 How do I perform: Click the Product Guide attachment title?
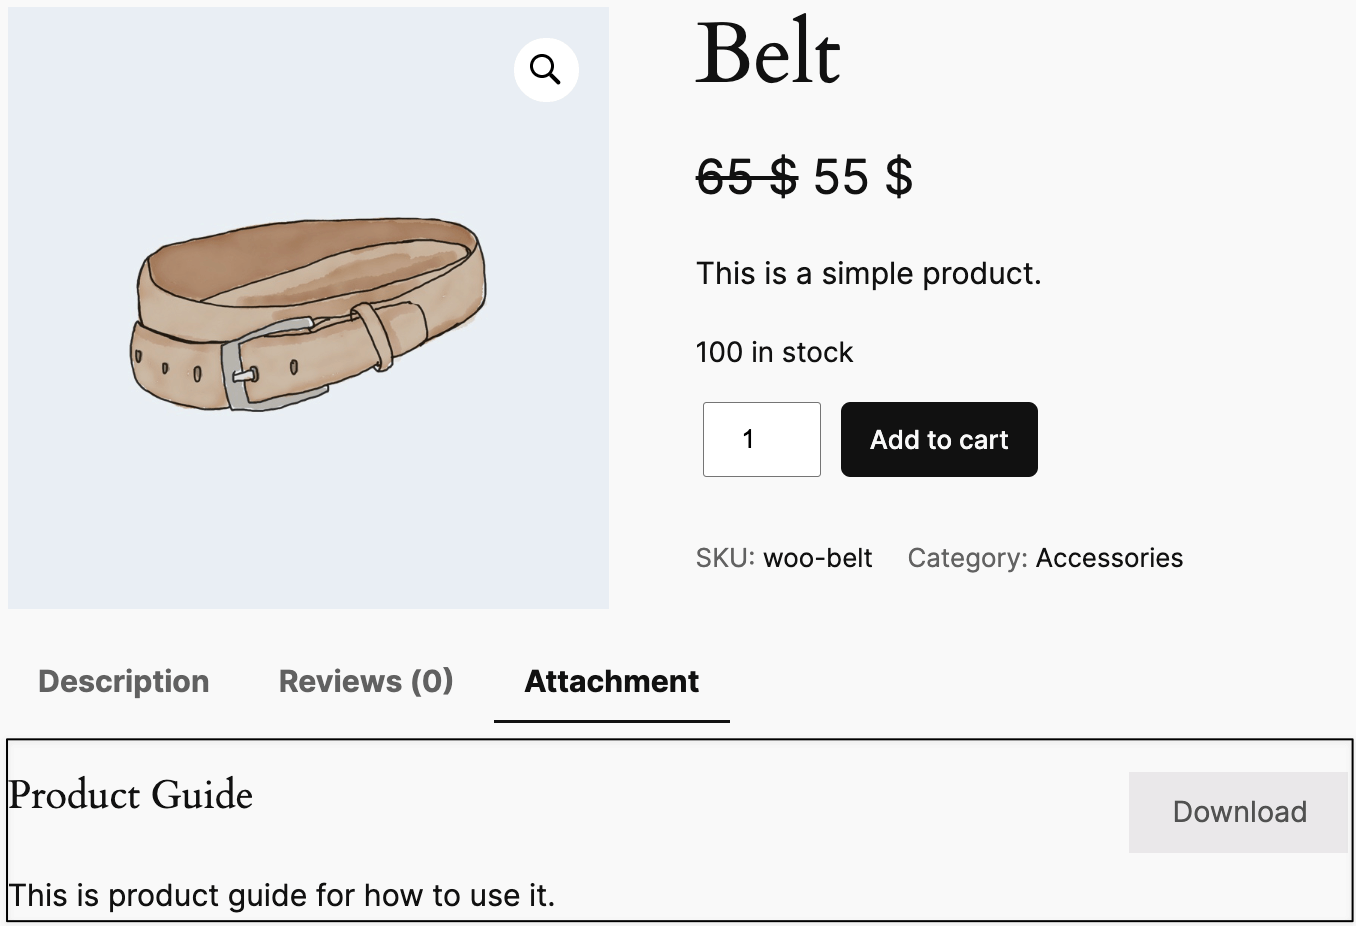click(130, 795)
